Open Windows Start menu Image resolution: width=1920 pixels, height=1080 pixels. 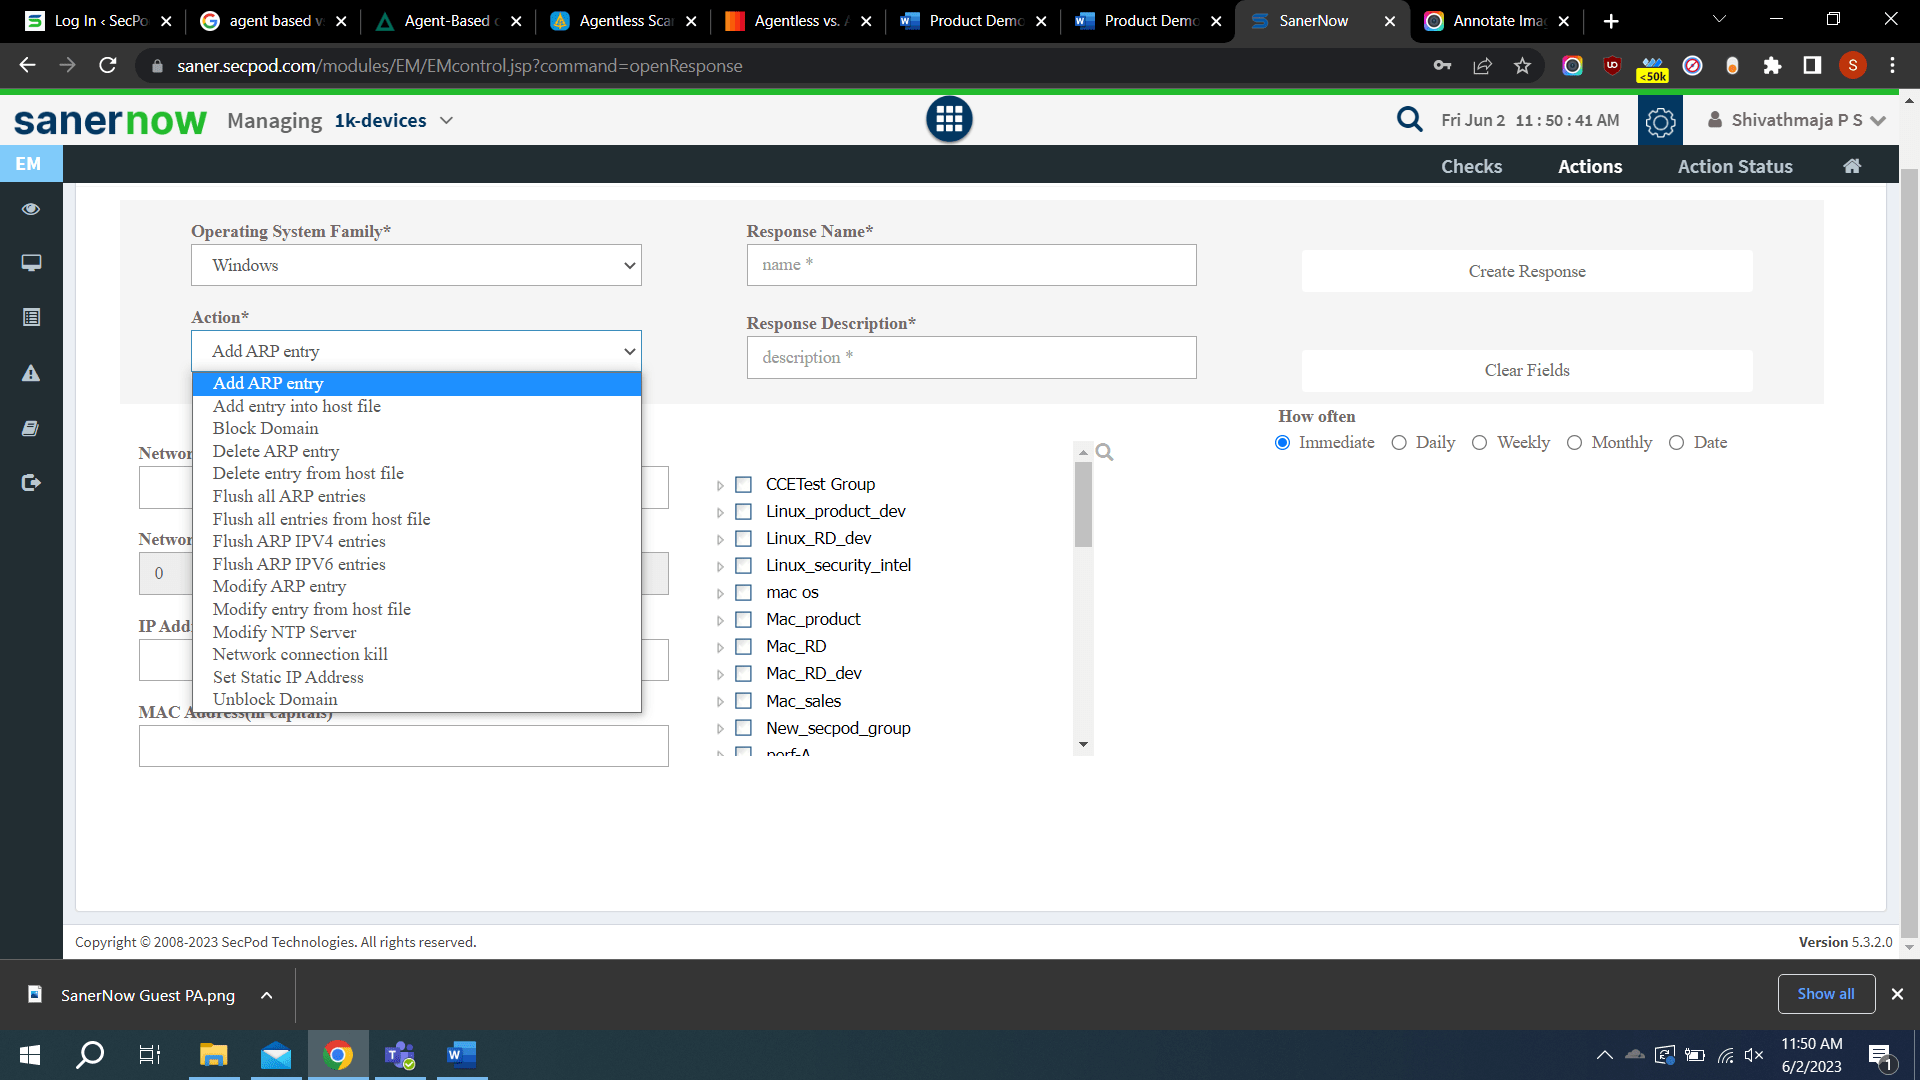coord(30,1055)
